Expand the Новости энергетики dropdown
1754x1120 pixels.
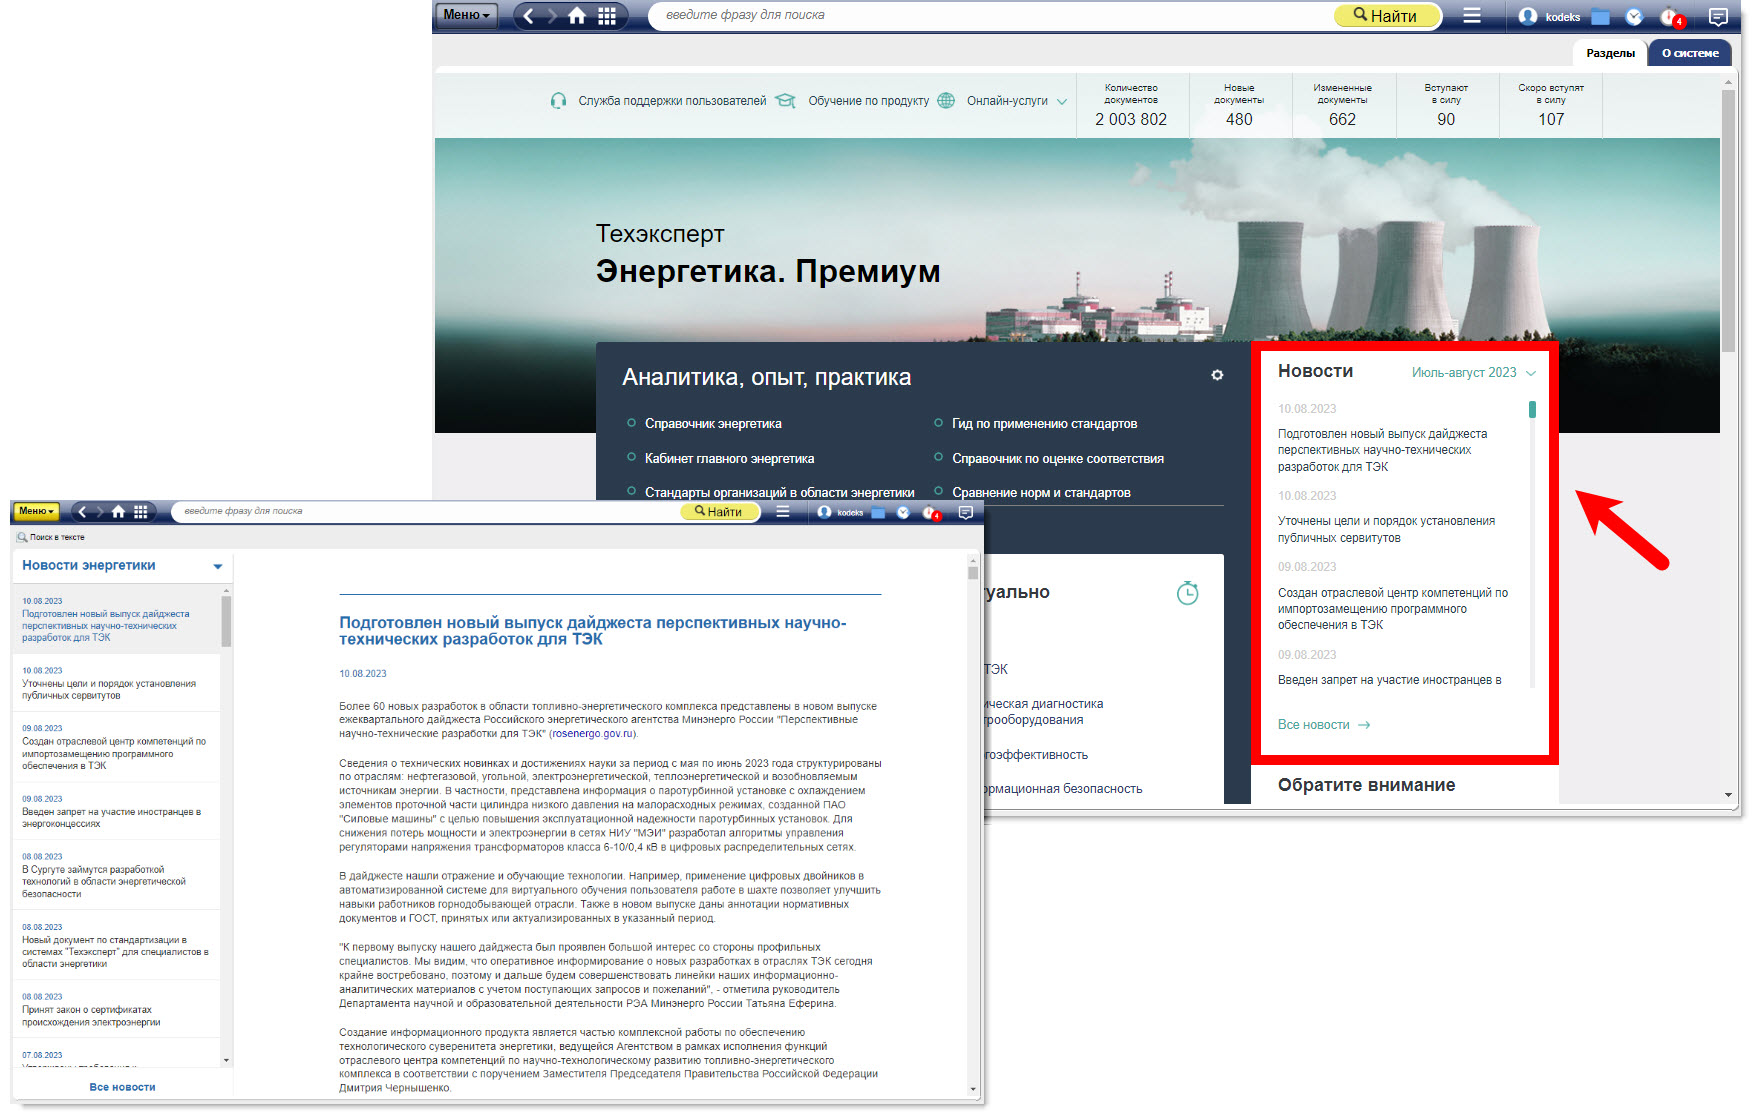pos(218,566)
